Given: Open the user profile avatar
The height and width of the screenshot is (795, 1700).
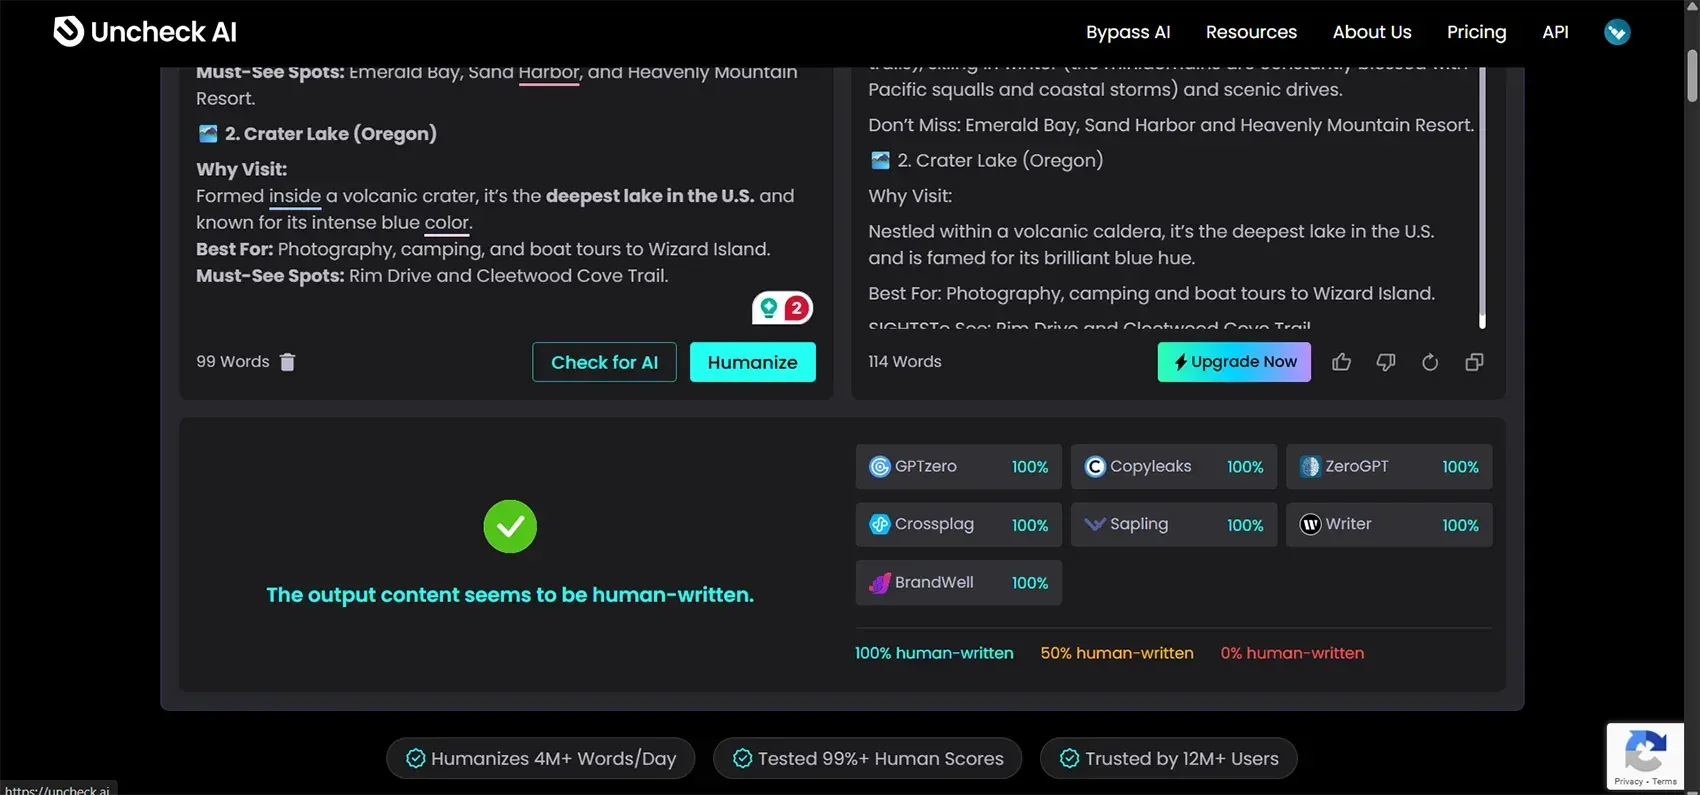Looking at the screenshot, I should (x=1617, y=32).
